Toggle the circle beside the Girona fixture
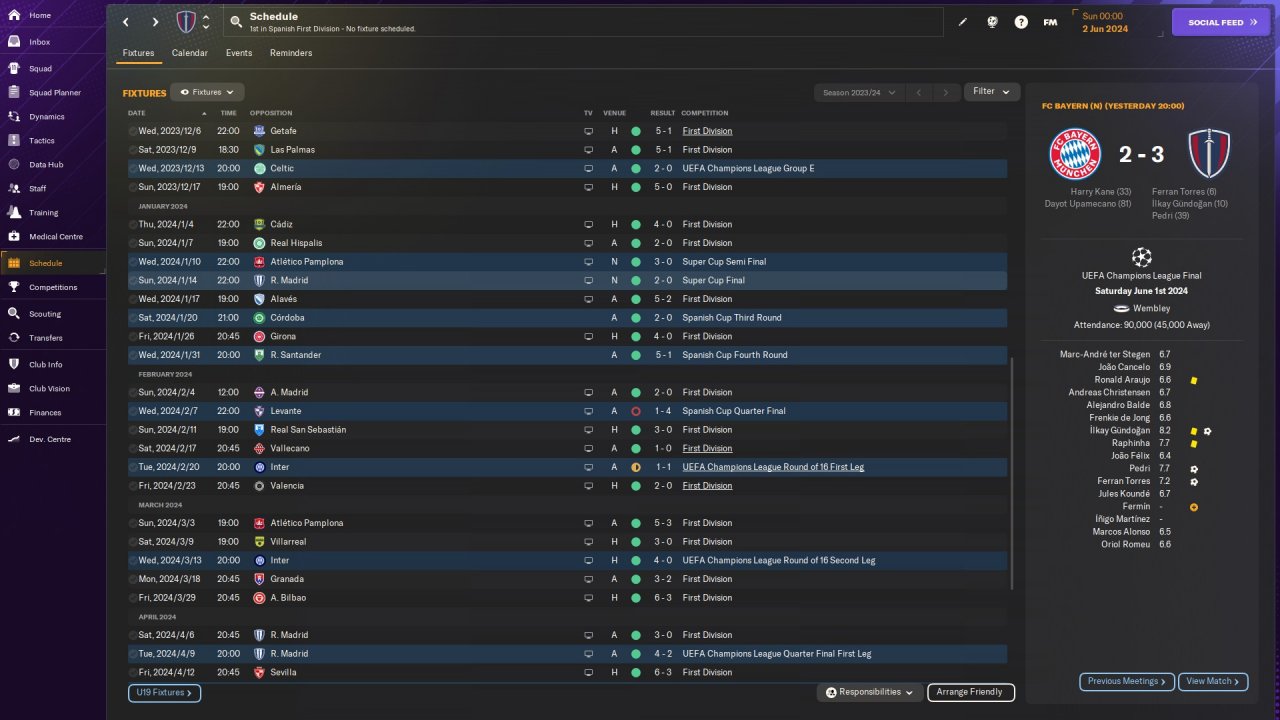 133,337
